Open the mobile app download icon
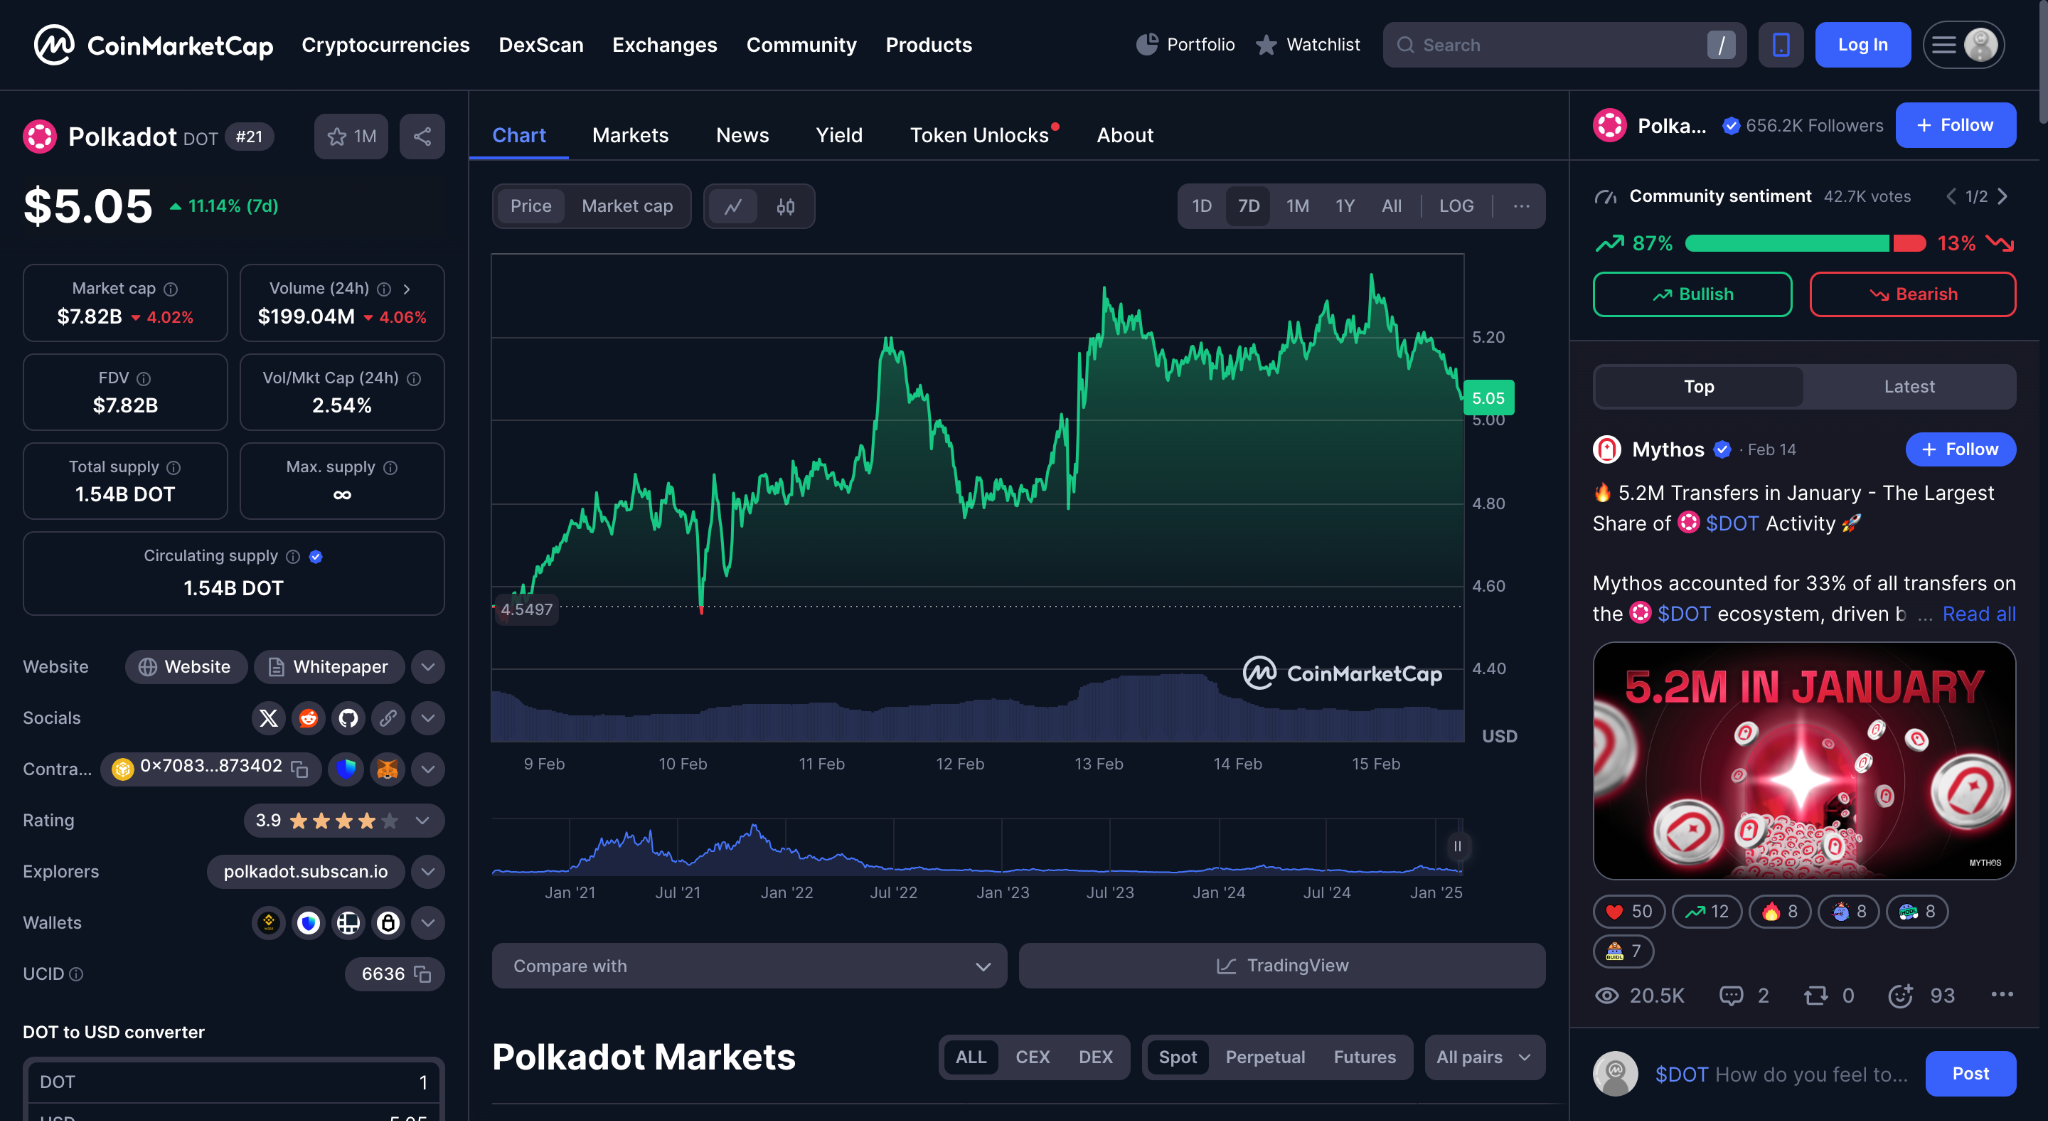Viewport: 2048px width, 1121px height. click(x=1781, y=45)
